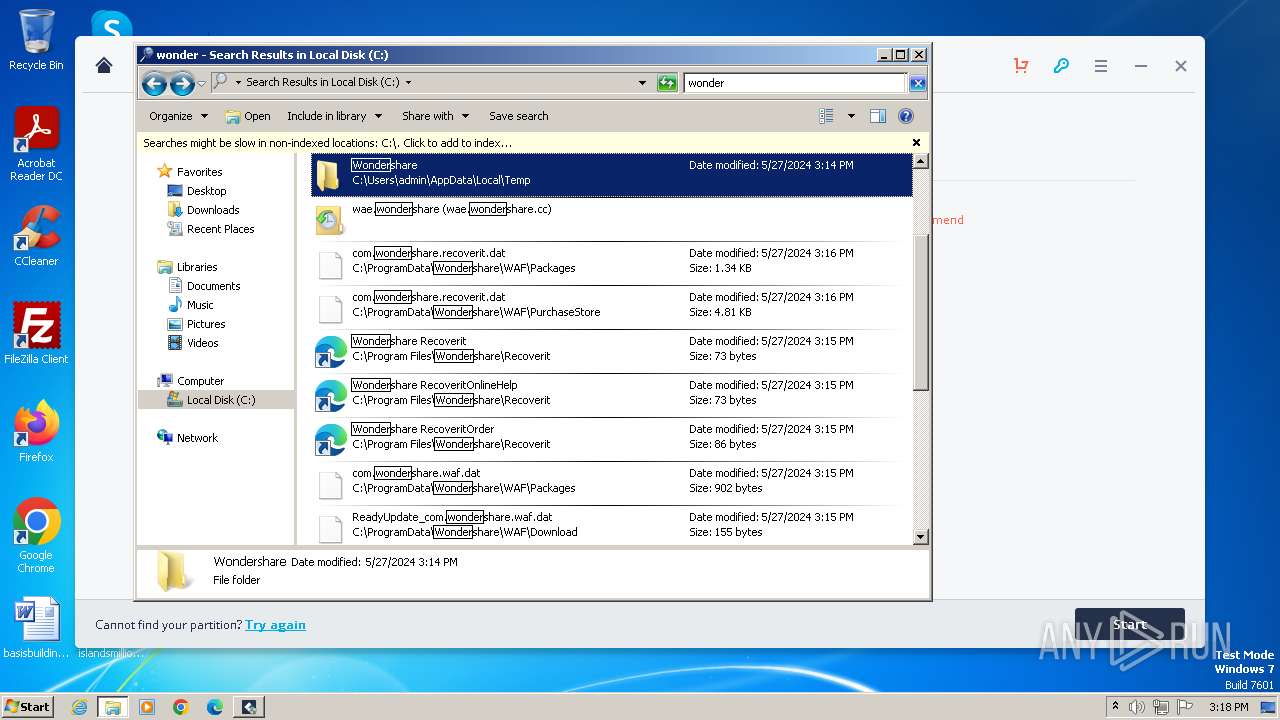Select ReadyUpdate_com.wondershare.waf.dat result

click(x=612, y=525)
